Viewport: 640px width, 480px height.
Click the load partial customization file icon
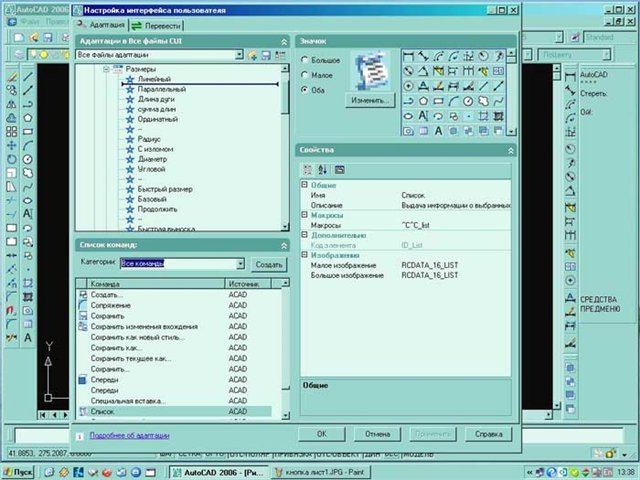pos(253,55)
